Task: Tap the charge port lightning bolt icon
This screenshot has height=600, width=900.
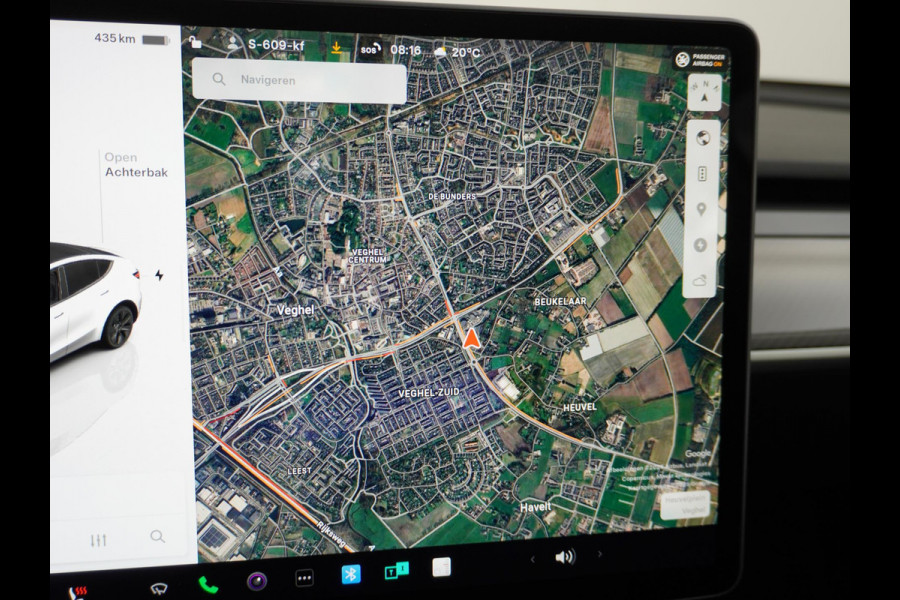Action: tap(159, 275)
